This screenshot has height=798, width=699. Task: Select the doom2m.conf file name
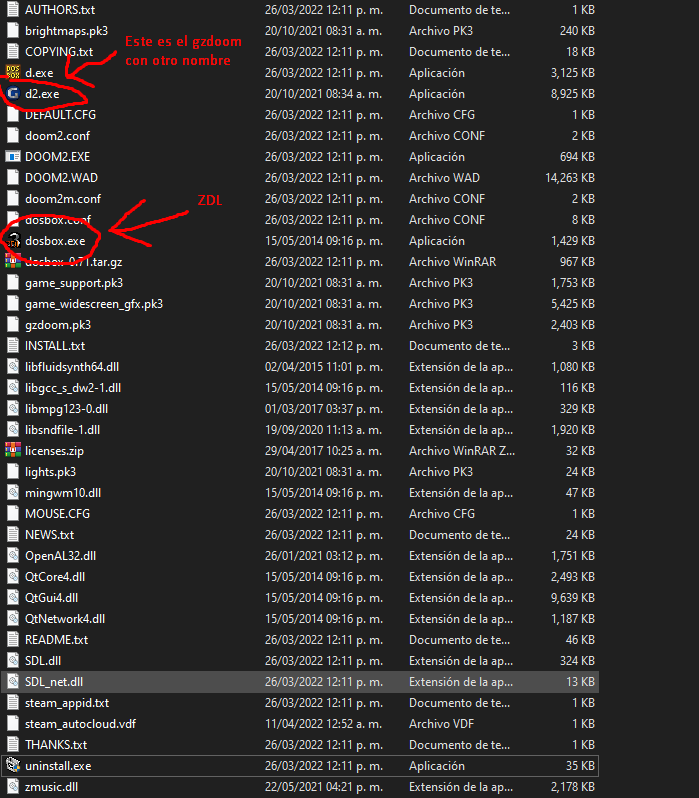coord(63,198)
